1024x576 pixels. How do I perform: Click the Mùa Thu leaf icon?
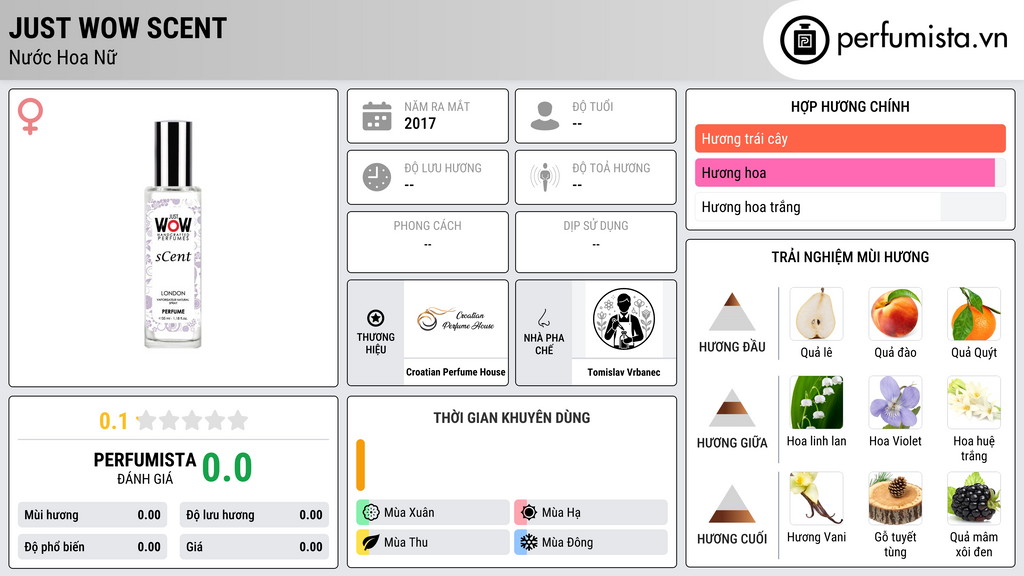(x=371, y=542)
